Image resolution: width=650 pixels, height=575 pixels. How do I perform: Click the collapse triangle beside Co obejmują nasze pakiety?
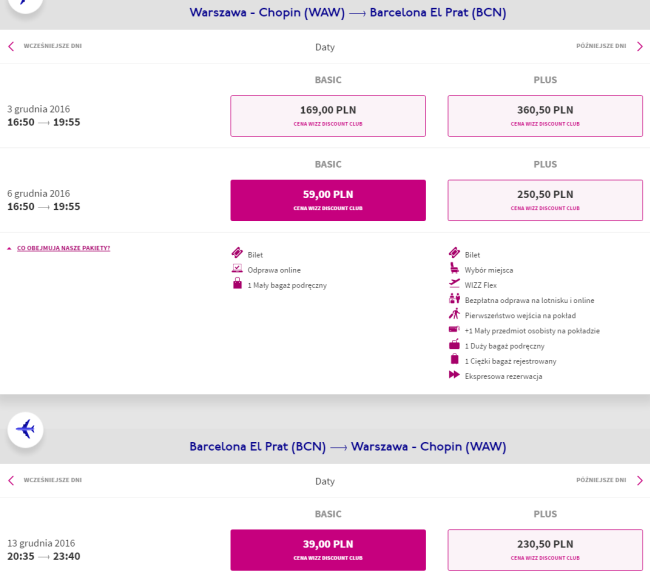[x=9, y=248]
